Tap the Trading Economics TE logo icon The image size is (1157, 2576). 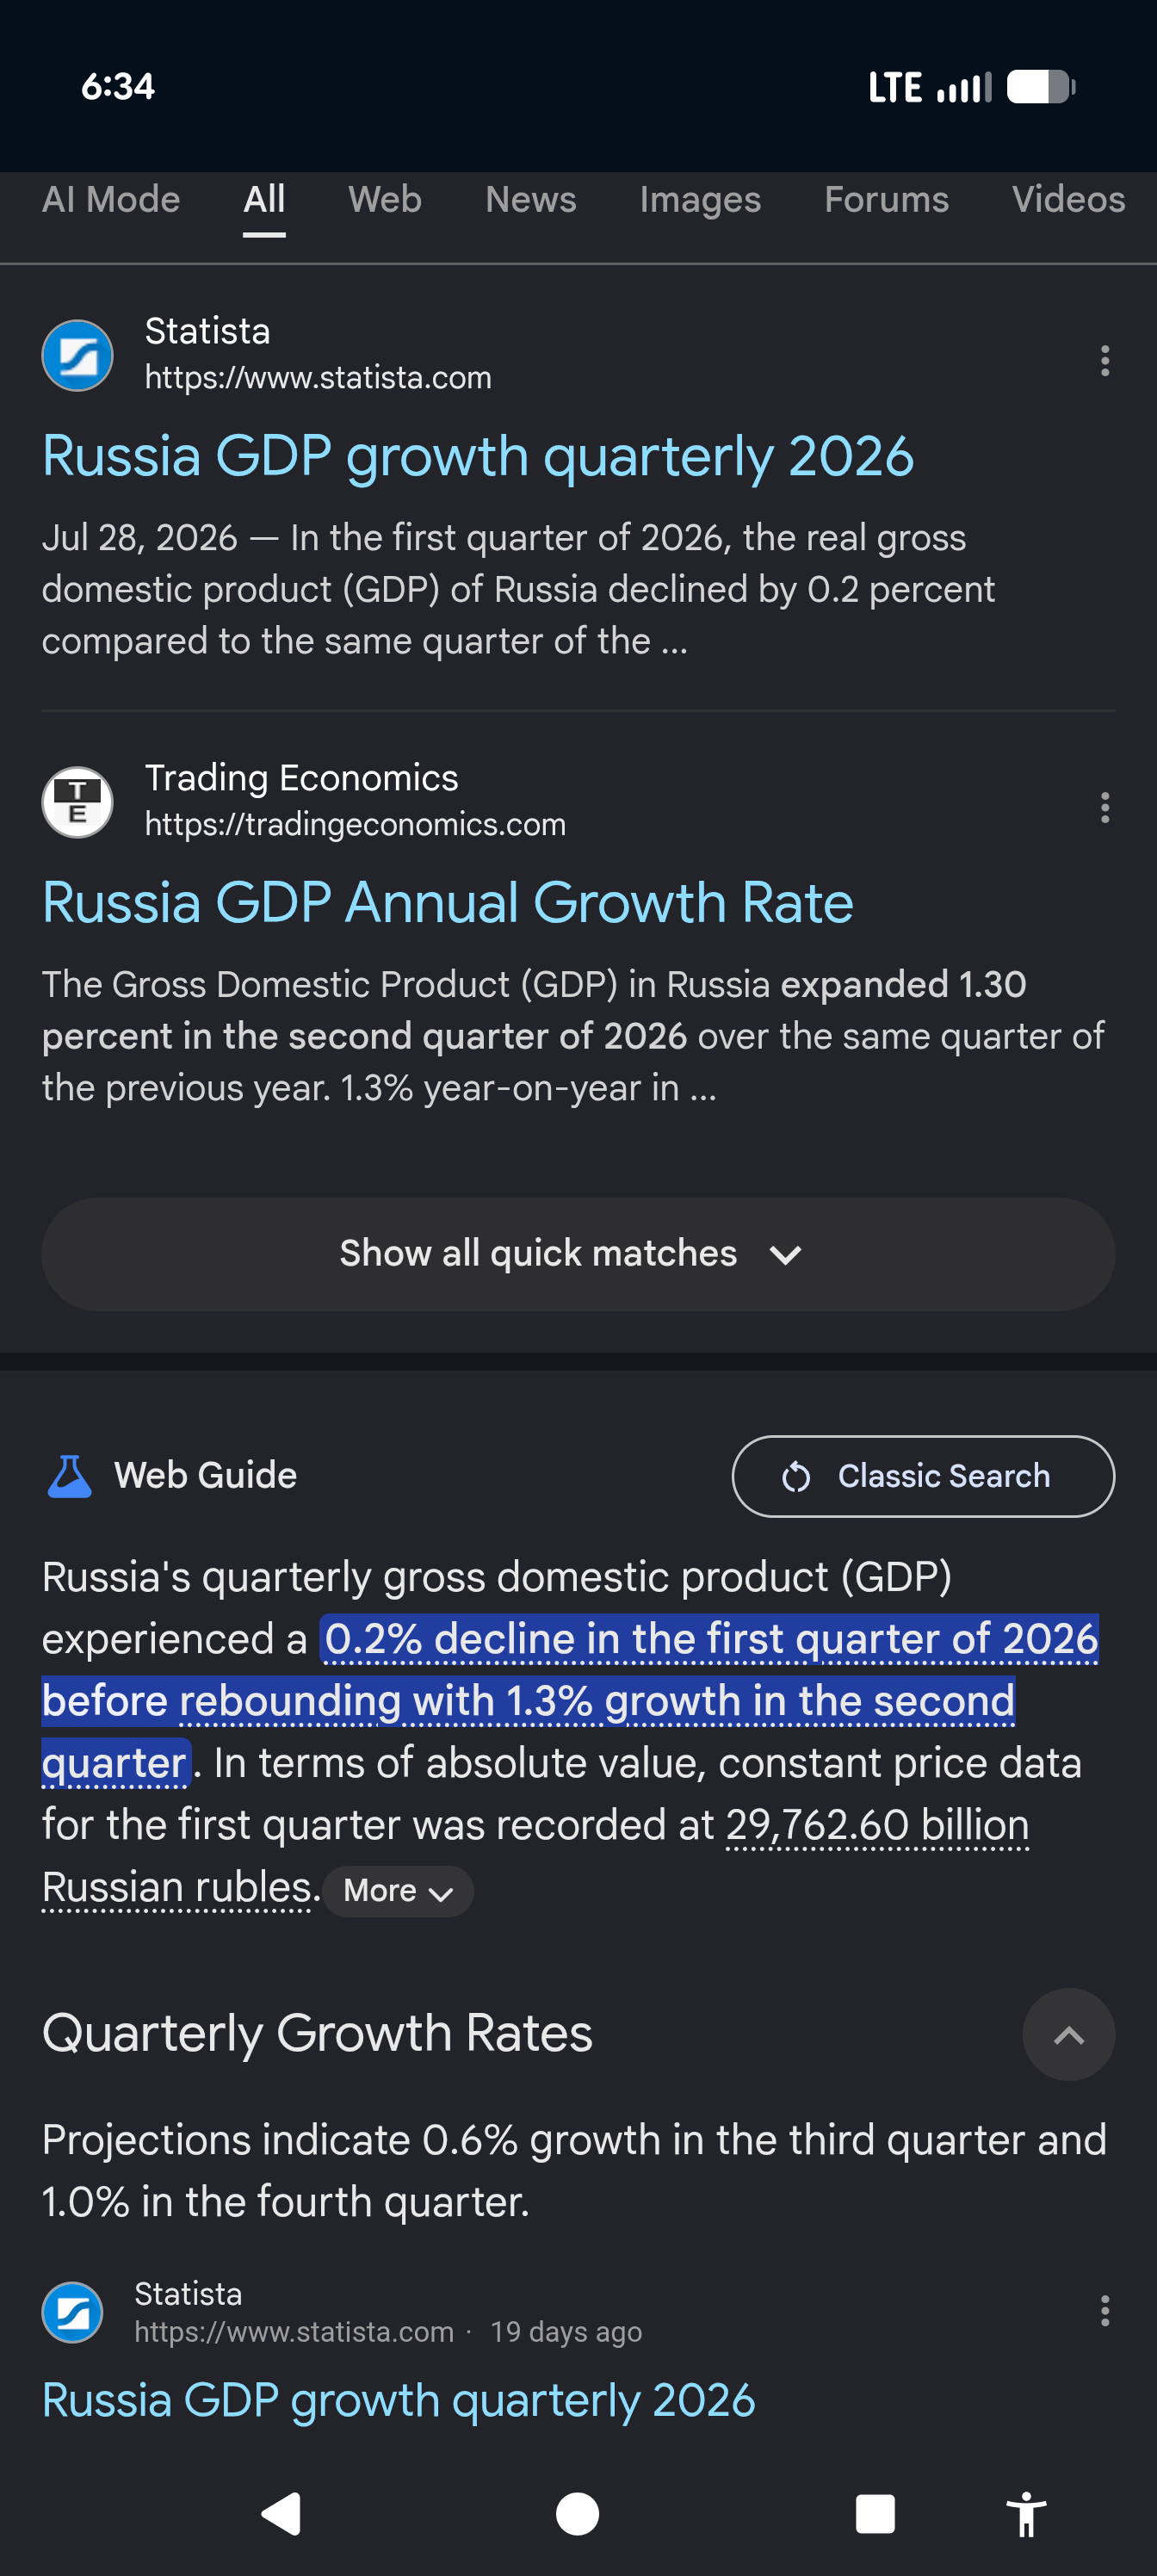[x=77, y=802]
